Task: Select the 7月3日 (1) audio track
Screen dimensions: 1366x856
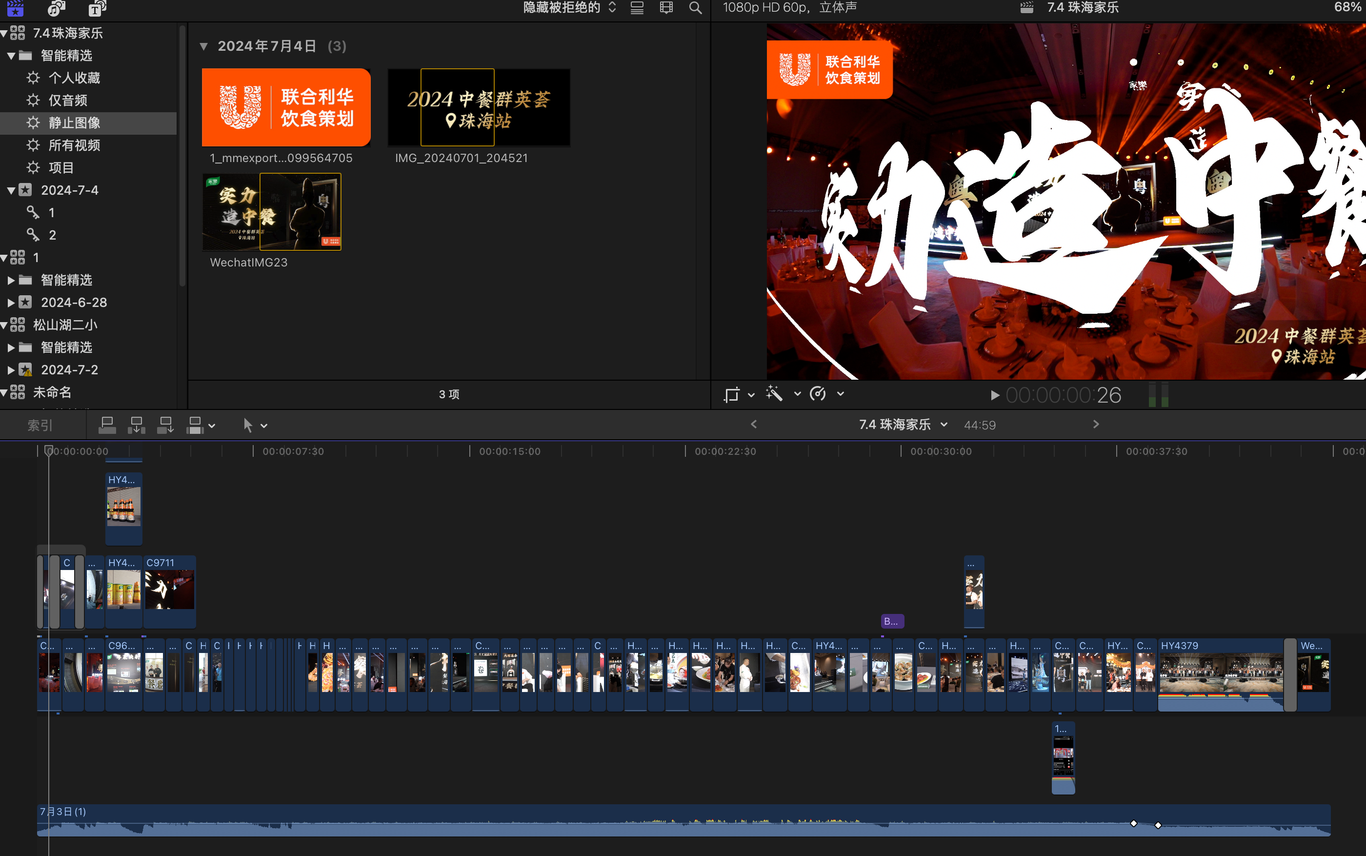Action: (x=684, y=820)
